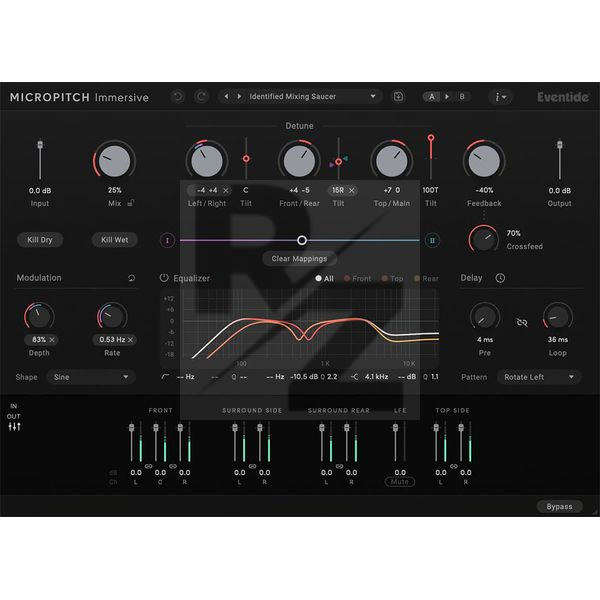Click the Front/Rear detune knob

299,161
